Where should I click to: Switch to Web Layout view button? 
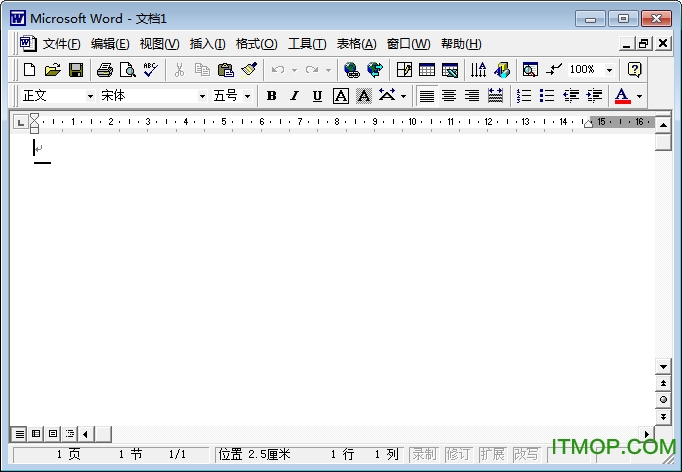pos(36,434)
